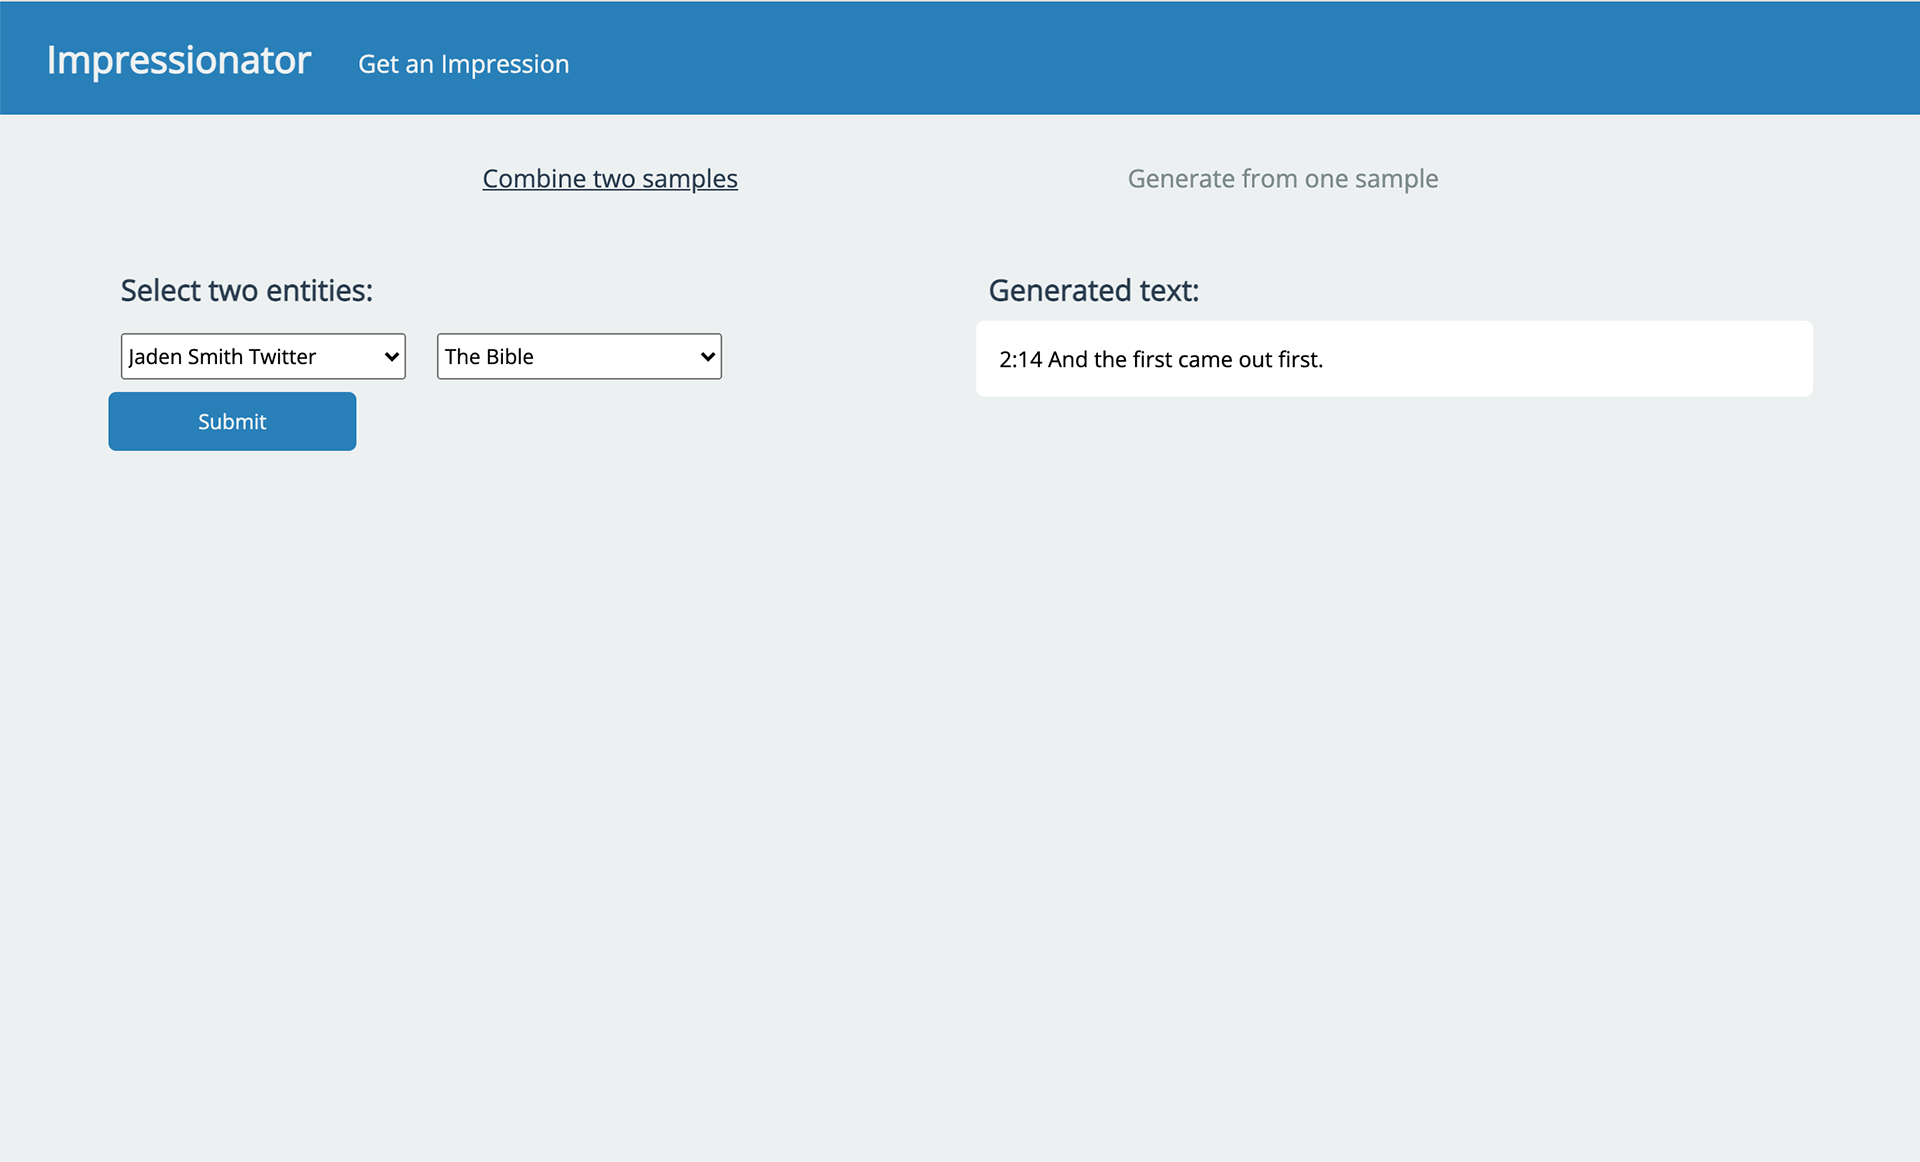The width and height of the screenshot is (1920, 1162).
Task: Open The Bible entity dropdown
Action: [578, 357]
